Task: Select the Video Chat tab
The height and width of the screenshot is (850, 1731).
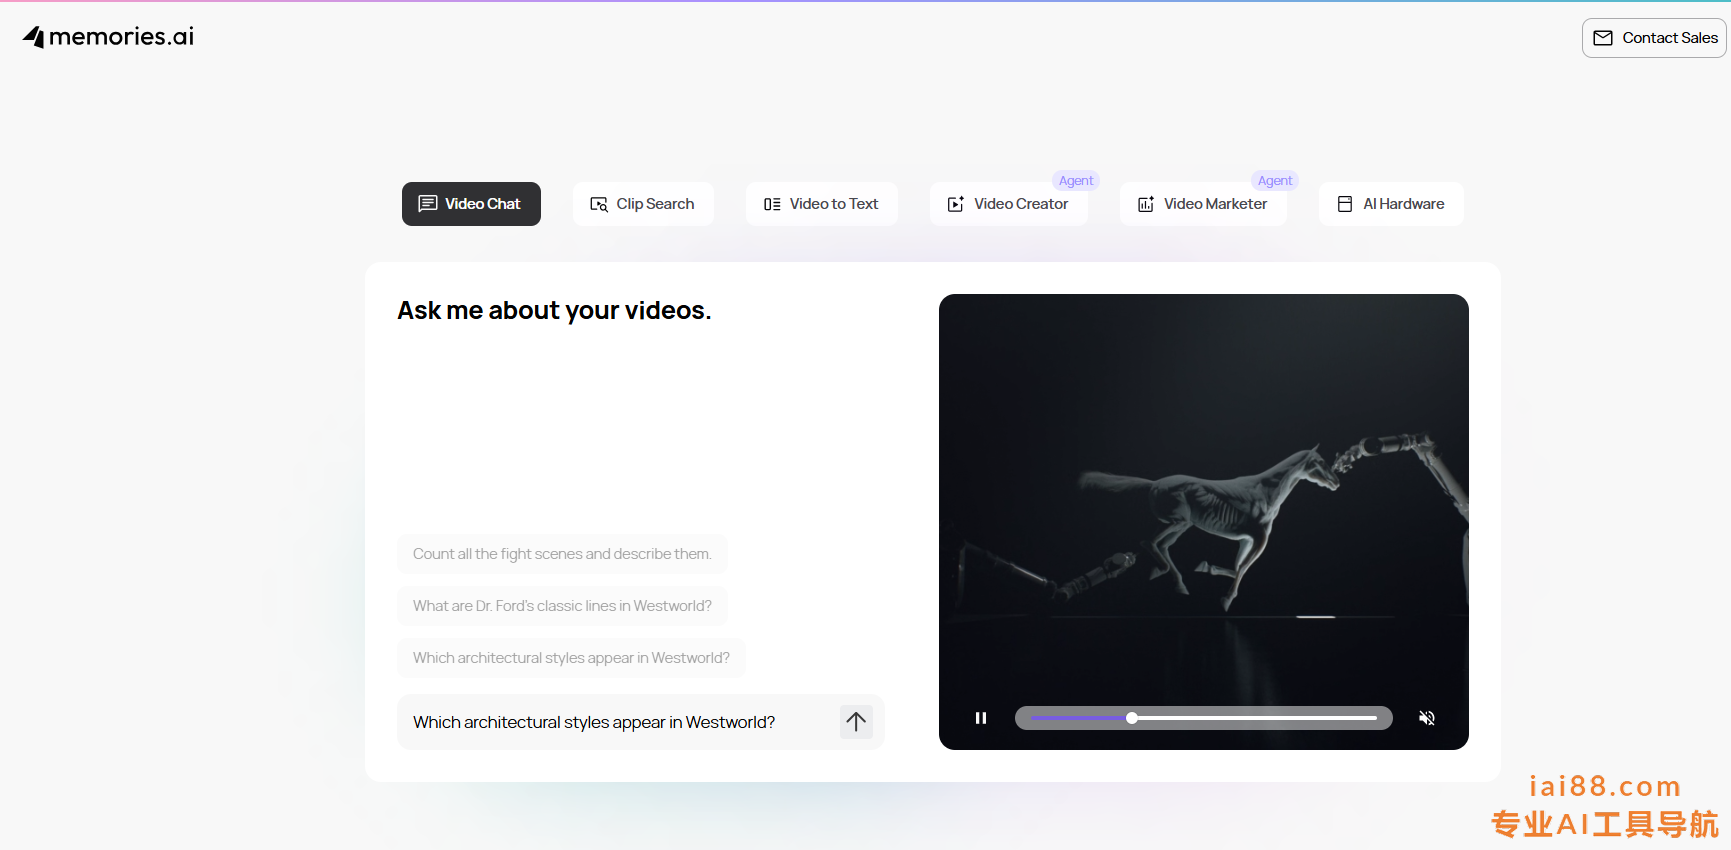Action: [x=471, y=204]
